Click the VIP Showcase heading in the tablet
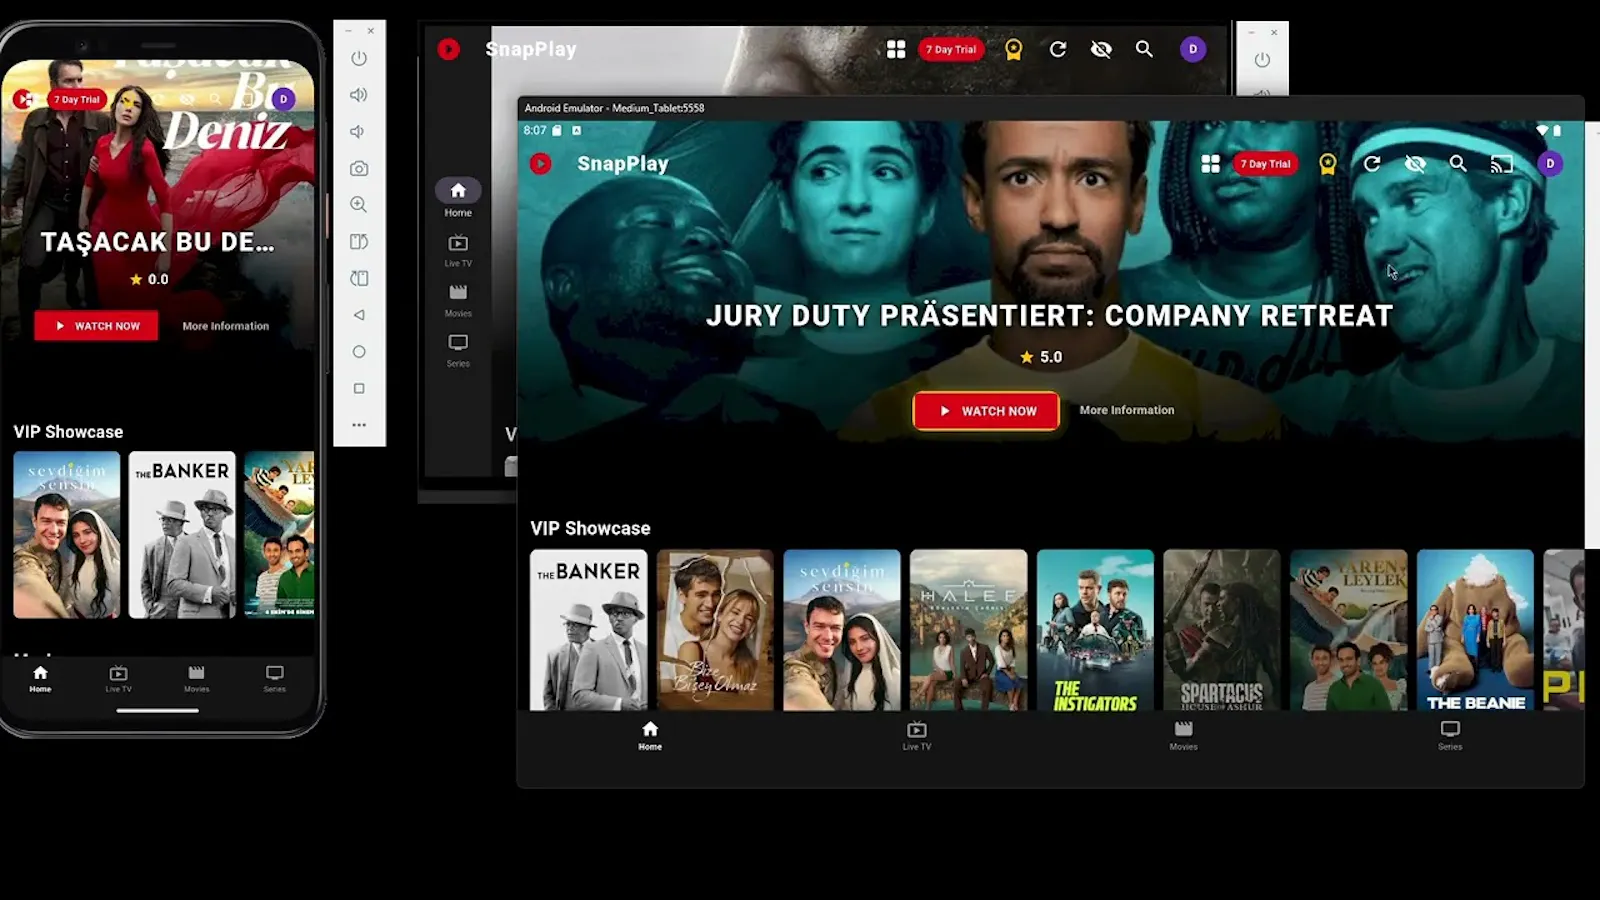The height and width of the screenshot is (900, 1600). [x=590, y=528]
